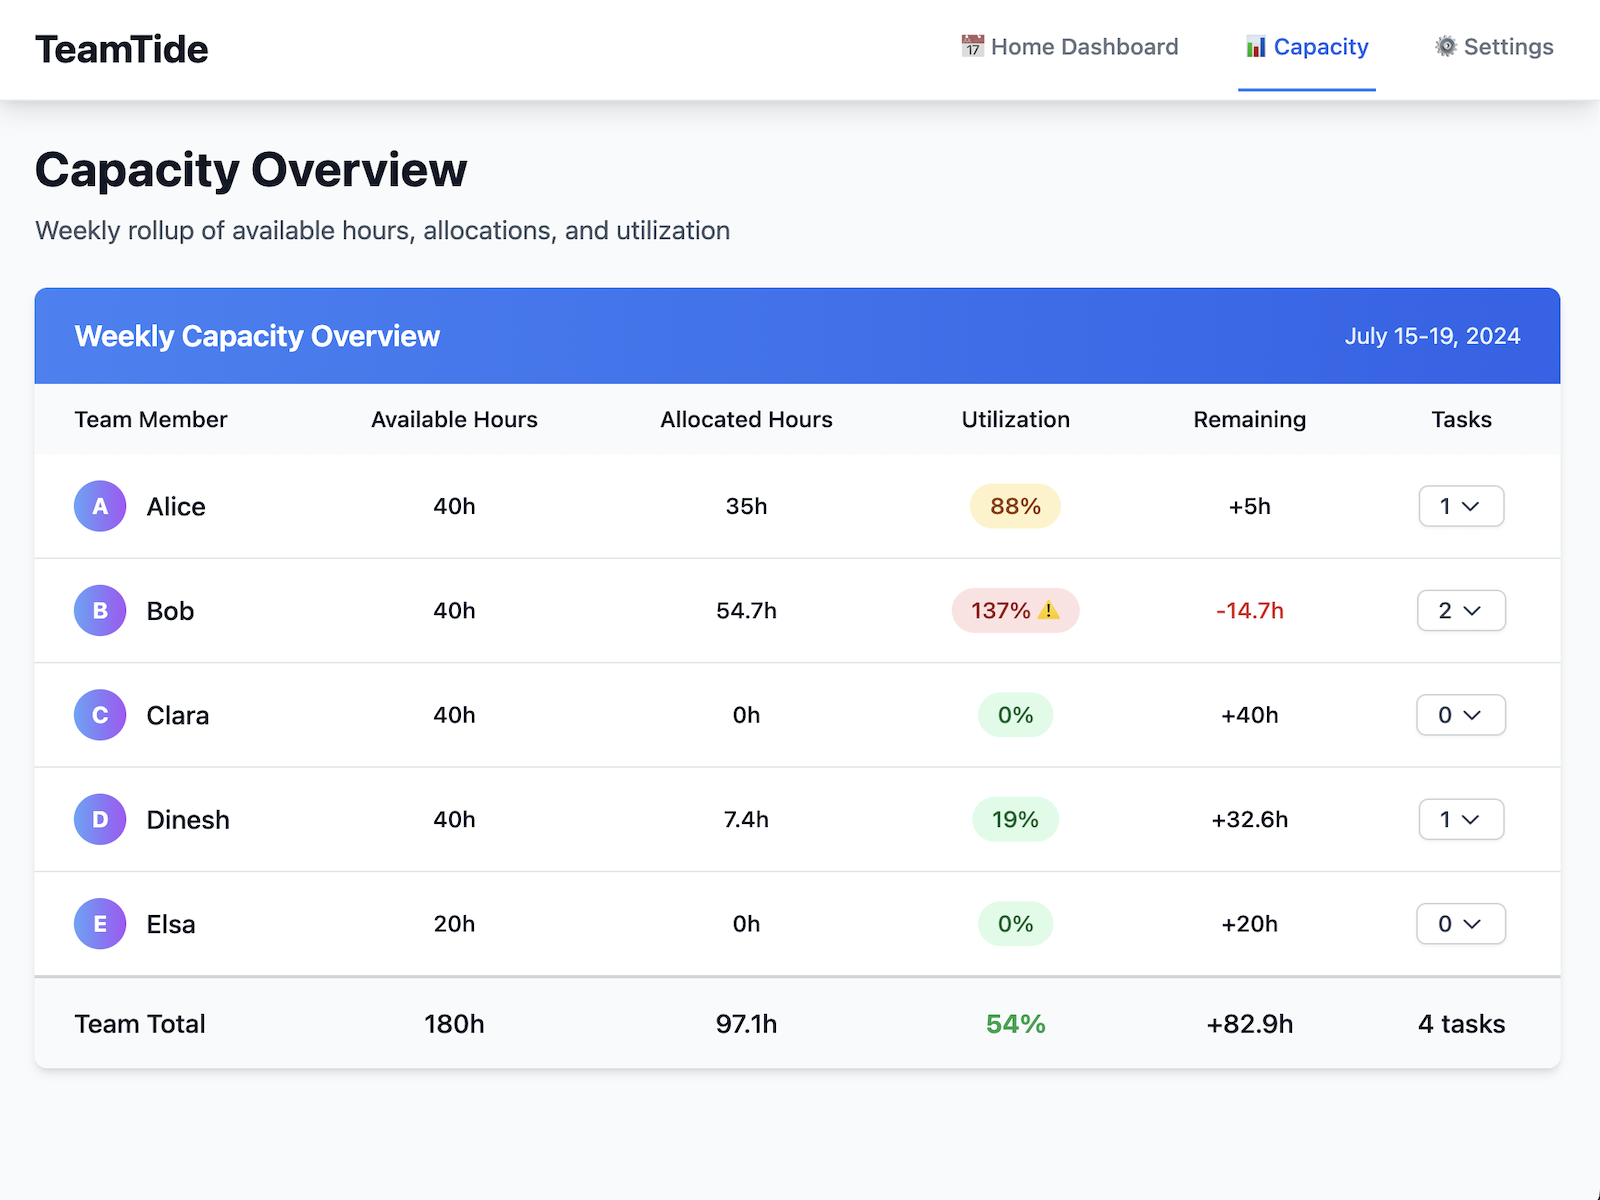Click Clara's avatar icon

click(x=100, y=715)
